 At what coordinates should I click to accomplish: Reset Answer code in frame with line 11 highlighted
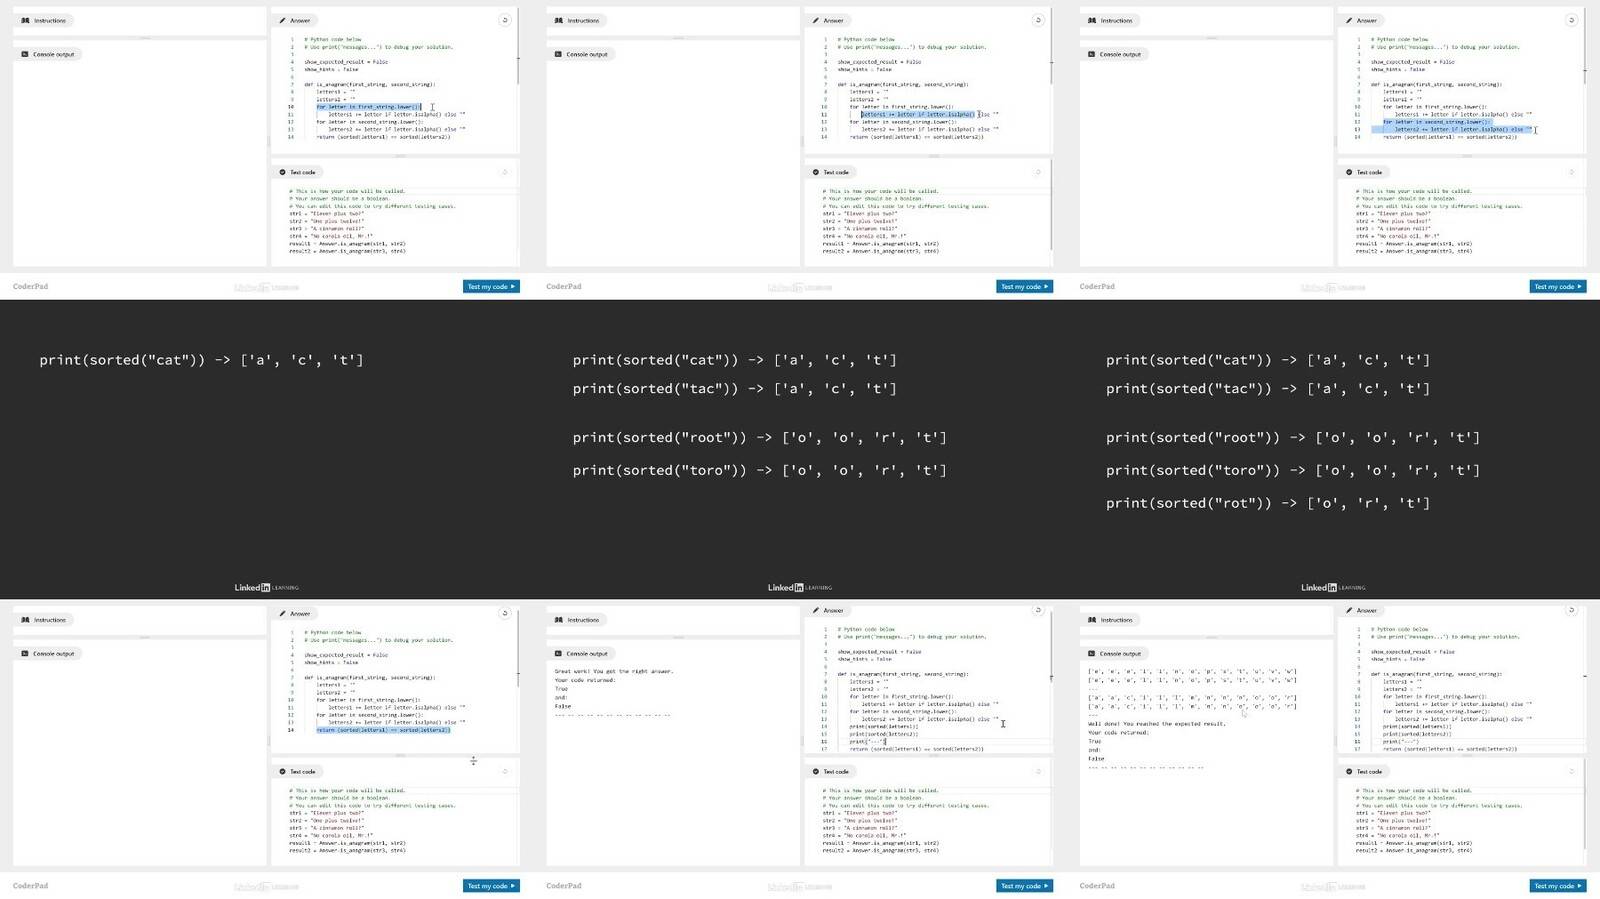click(1038, 20)
